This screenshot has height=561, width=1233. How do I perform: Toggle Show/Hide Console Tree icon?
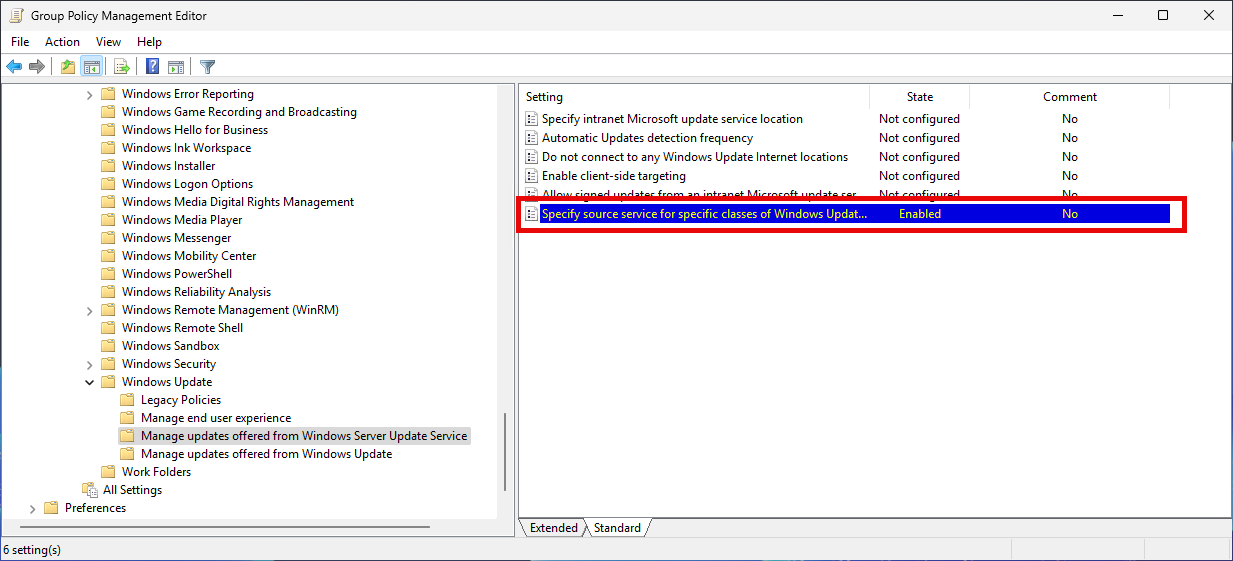91,67
